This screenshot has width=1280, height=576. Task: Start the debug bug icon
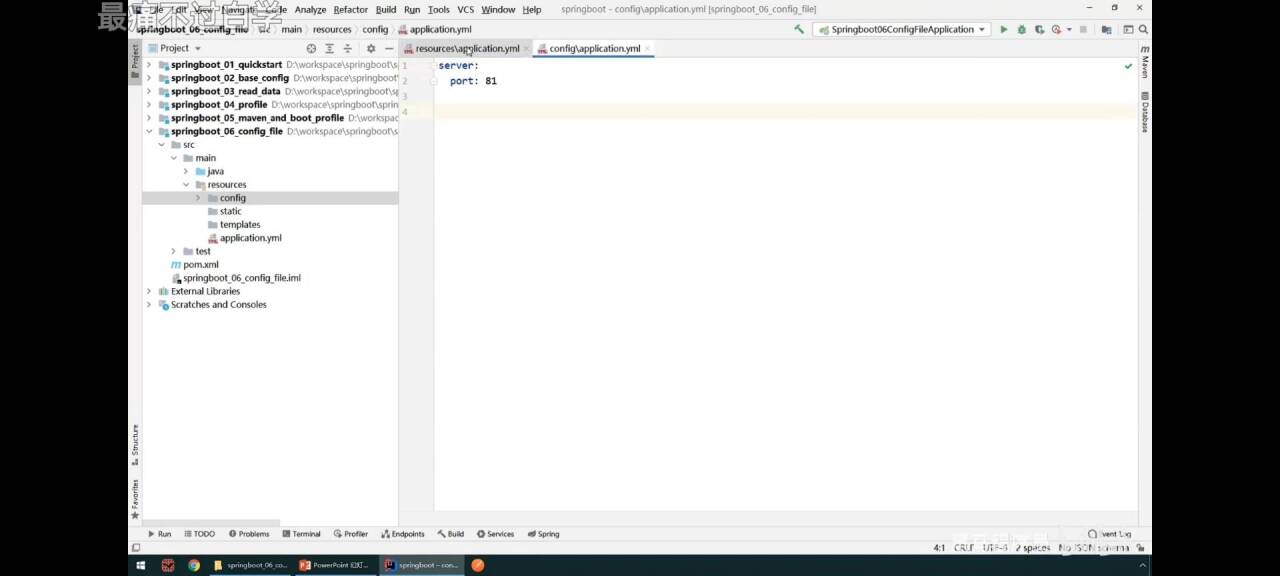point(1021,29)
